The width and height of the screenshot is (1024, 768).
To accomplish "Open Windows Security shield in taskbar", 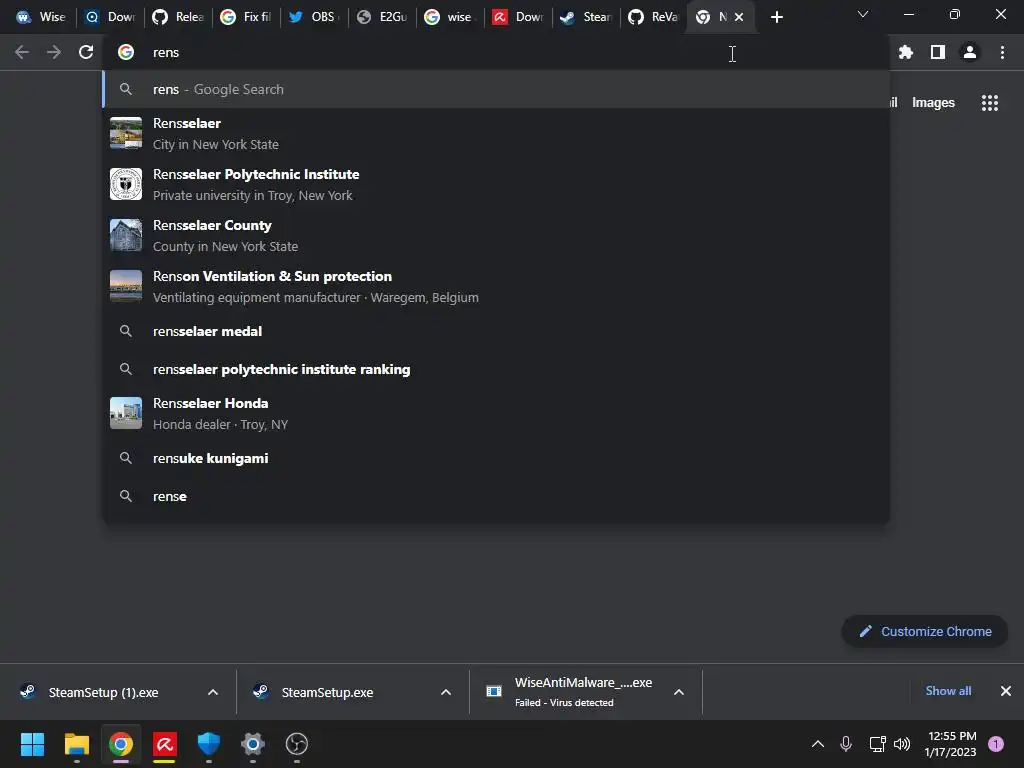I will [x=208, y=744].
